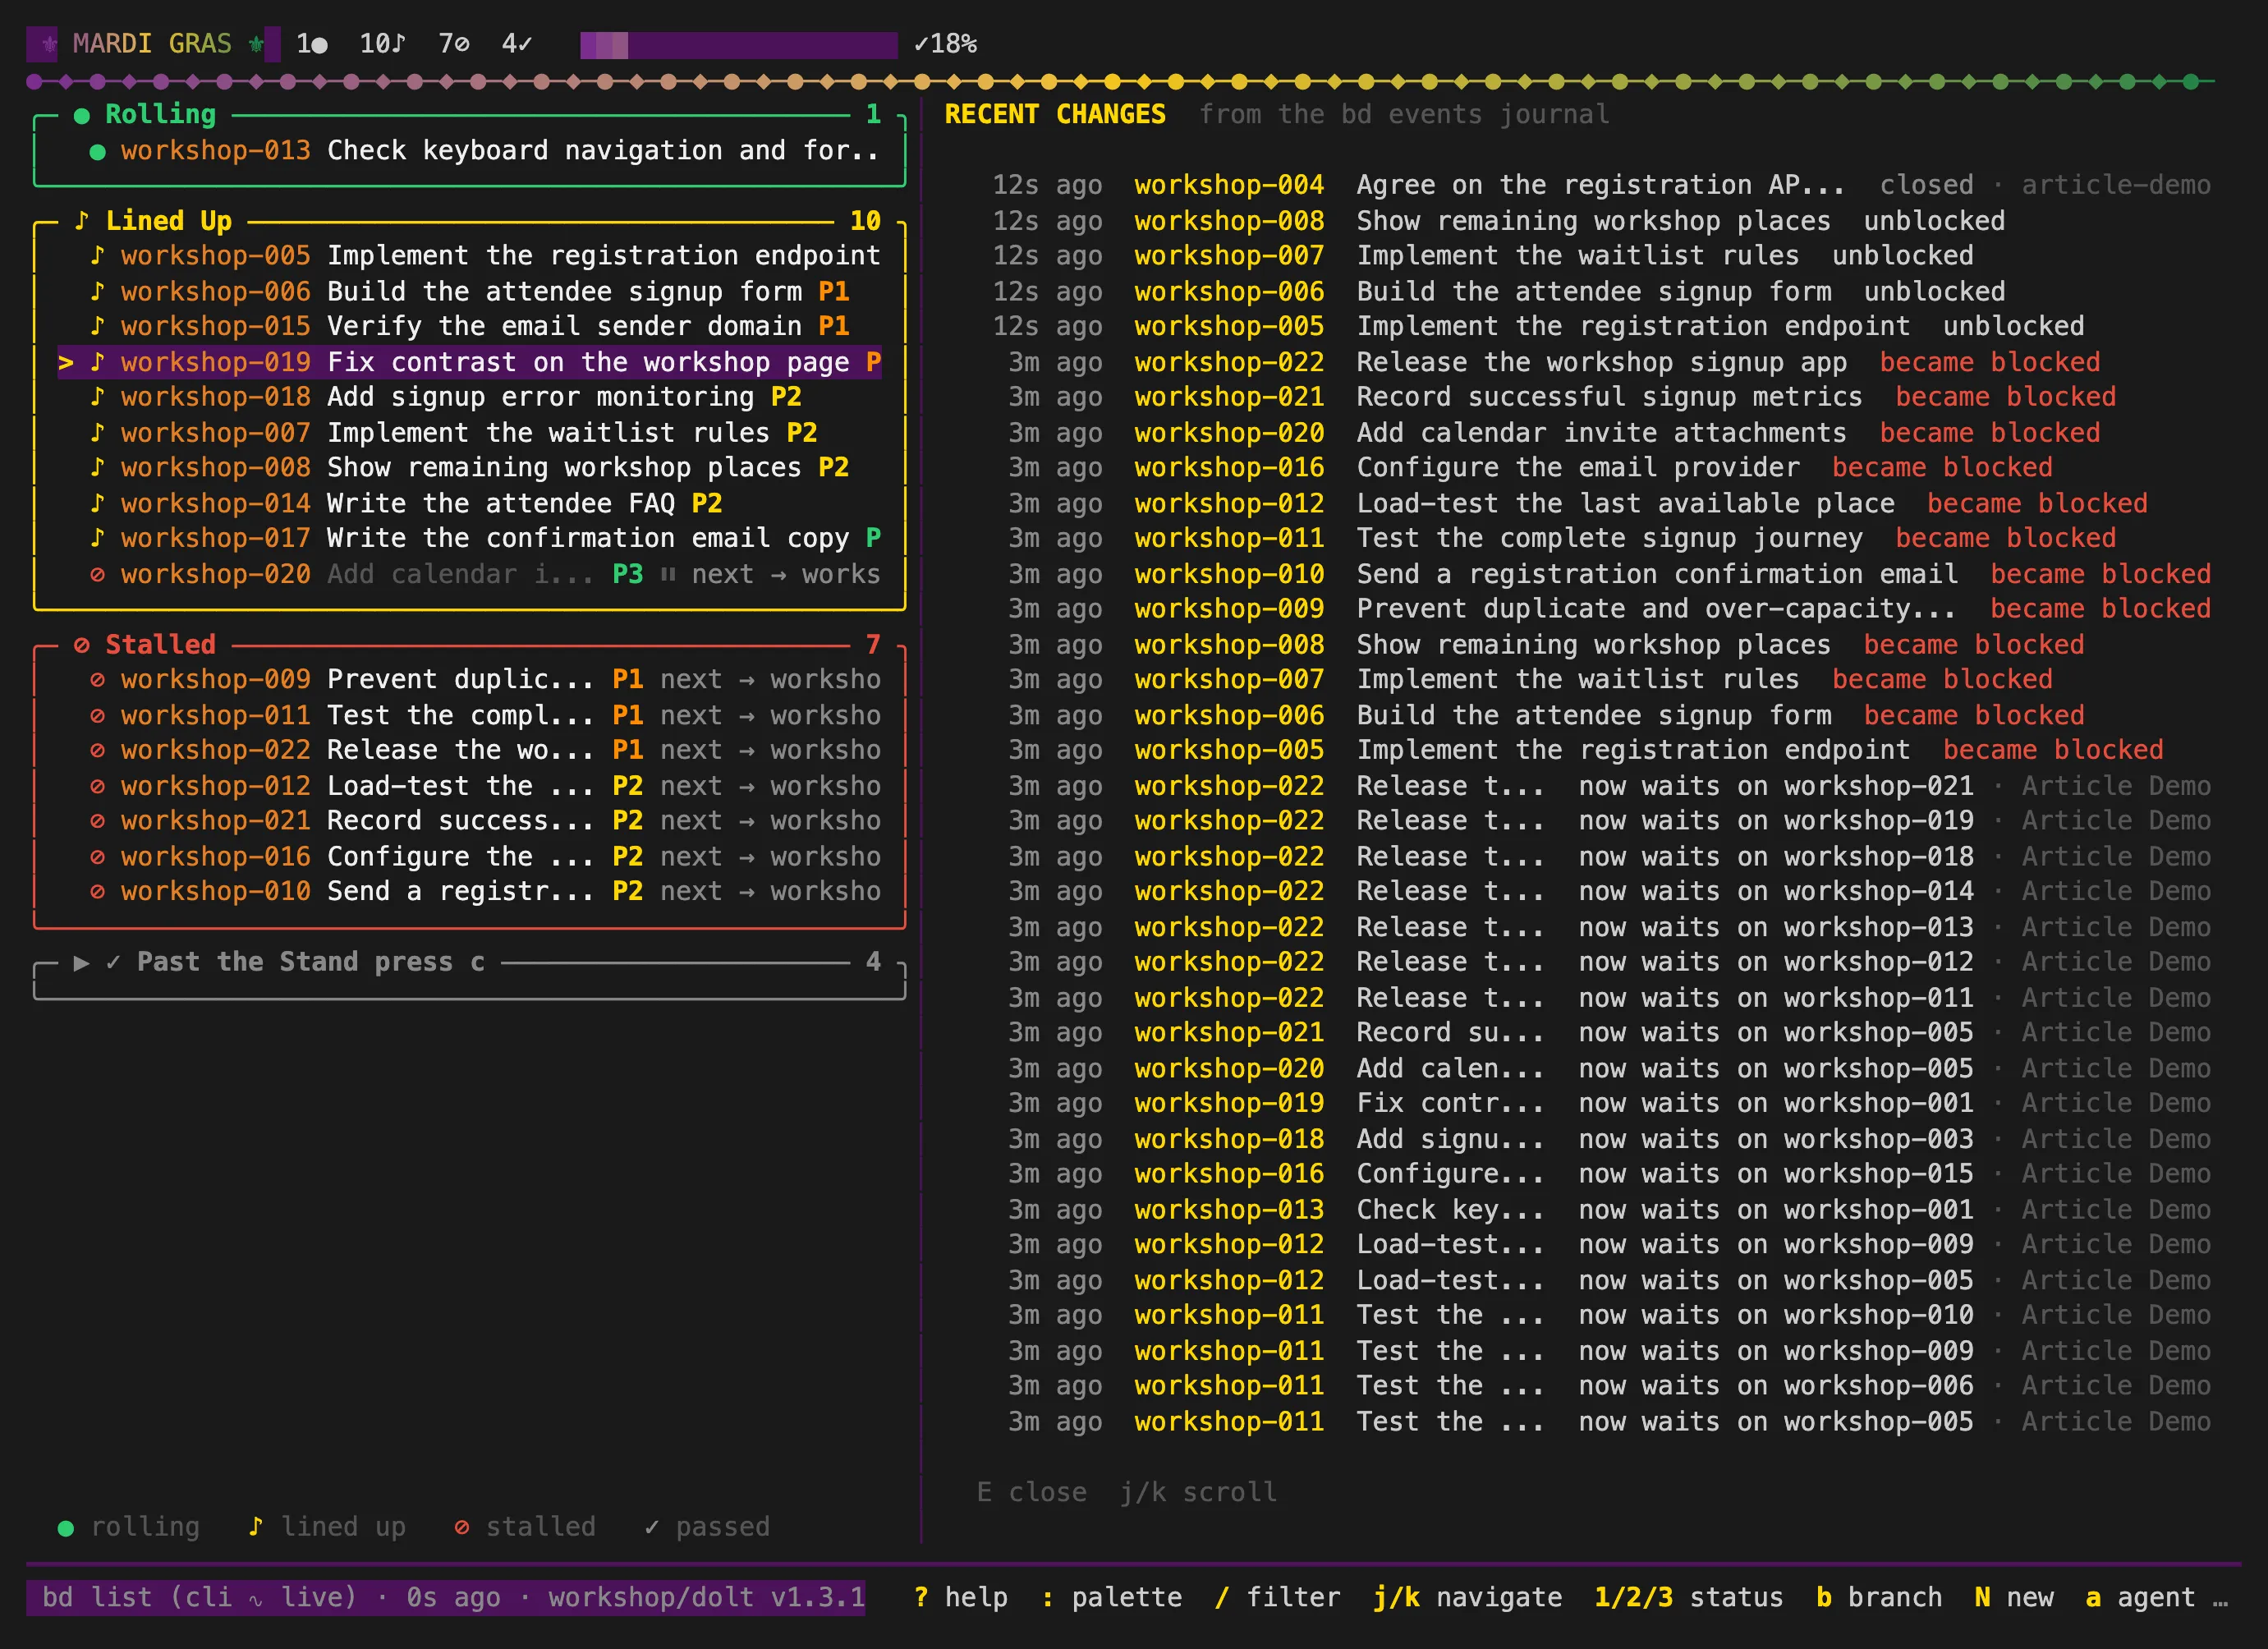Click the stalled count 7 in header
The height and width of the screenshot is (1649, 2268).
coord(454,44)
